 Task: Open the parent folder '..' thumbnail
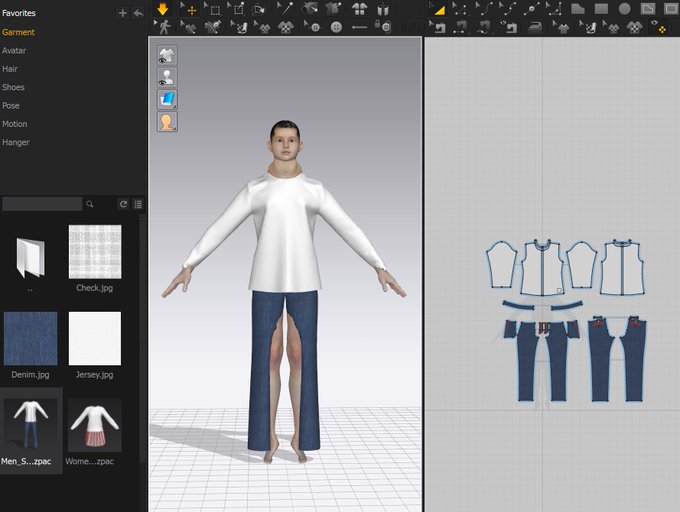[x=30, y=258]
